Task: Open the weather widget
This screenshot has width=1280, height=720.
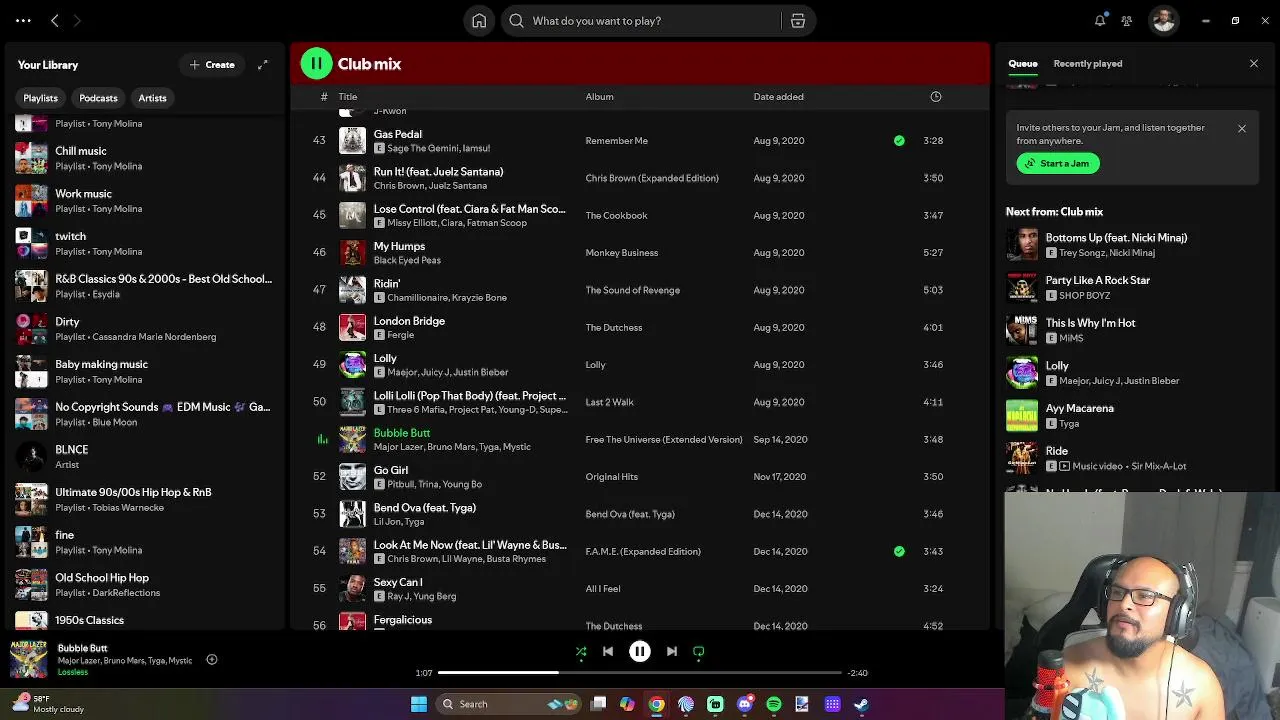Action: pyautogui.click(x=47, y=704)
